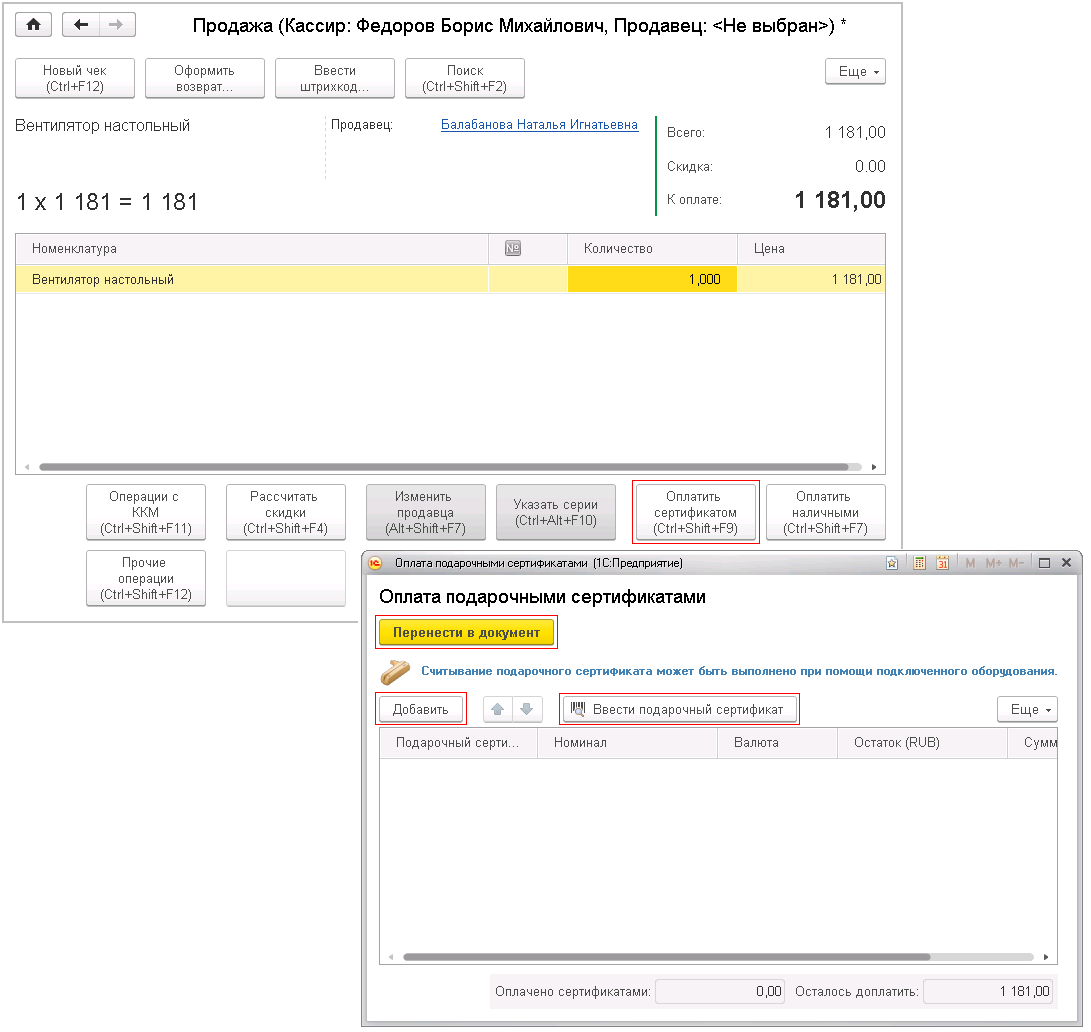Image resolution: width=1091 pixels, height=1032 pixels.
Task: Open the calculator icon in dialog title bar
Action: coord(919,564)
